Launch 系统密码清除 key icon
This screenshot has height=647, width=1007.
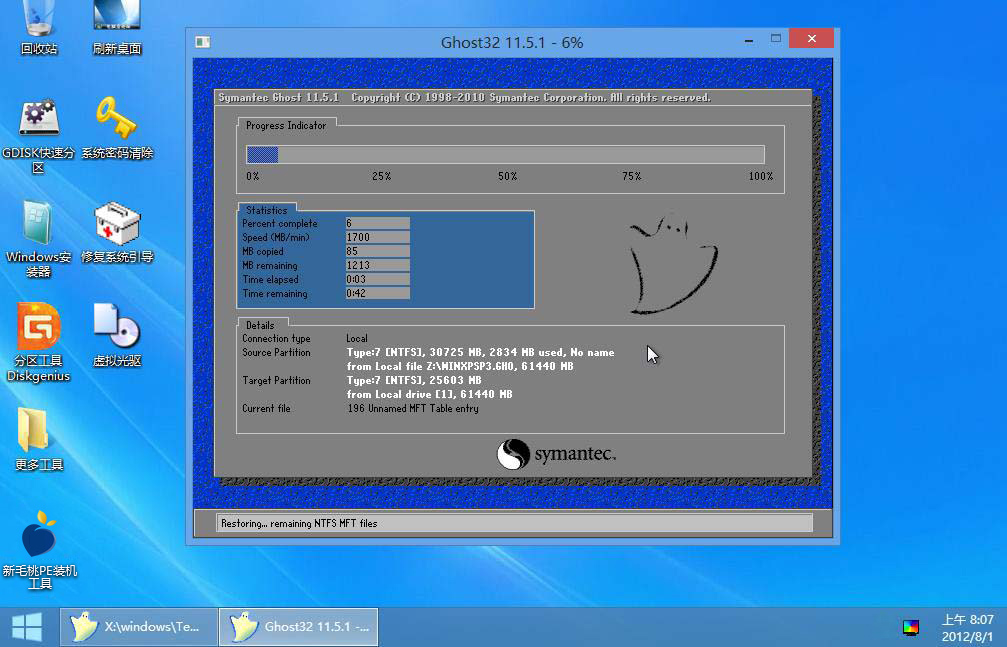[117, 129]
